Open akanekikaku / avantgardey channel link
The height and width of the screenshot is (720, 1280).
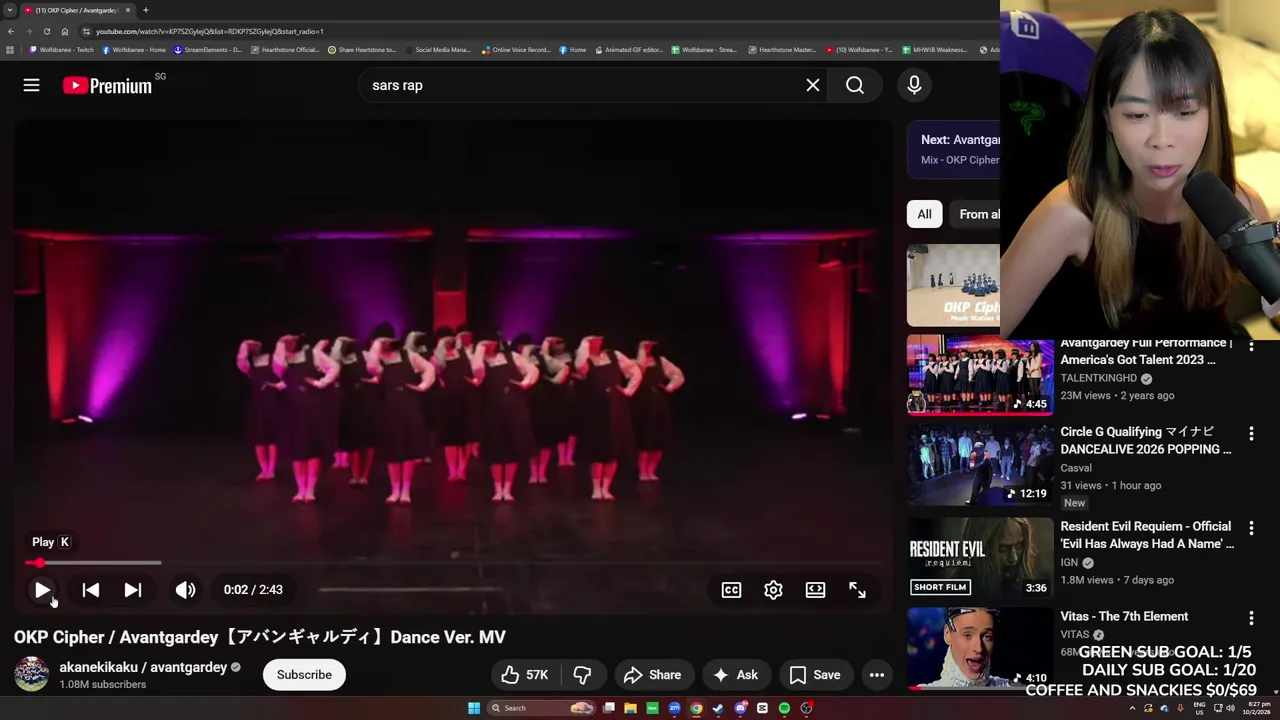[x=143, y=667]
